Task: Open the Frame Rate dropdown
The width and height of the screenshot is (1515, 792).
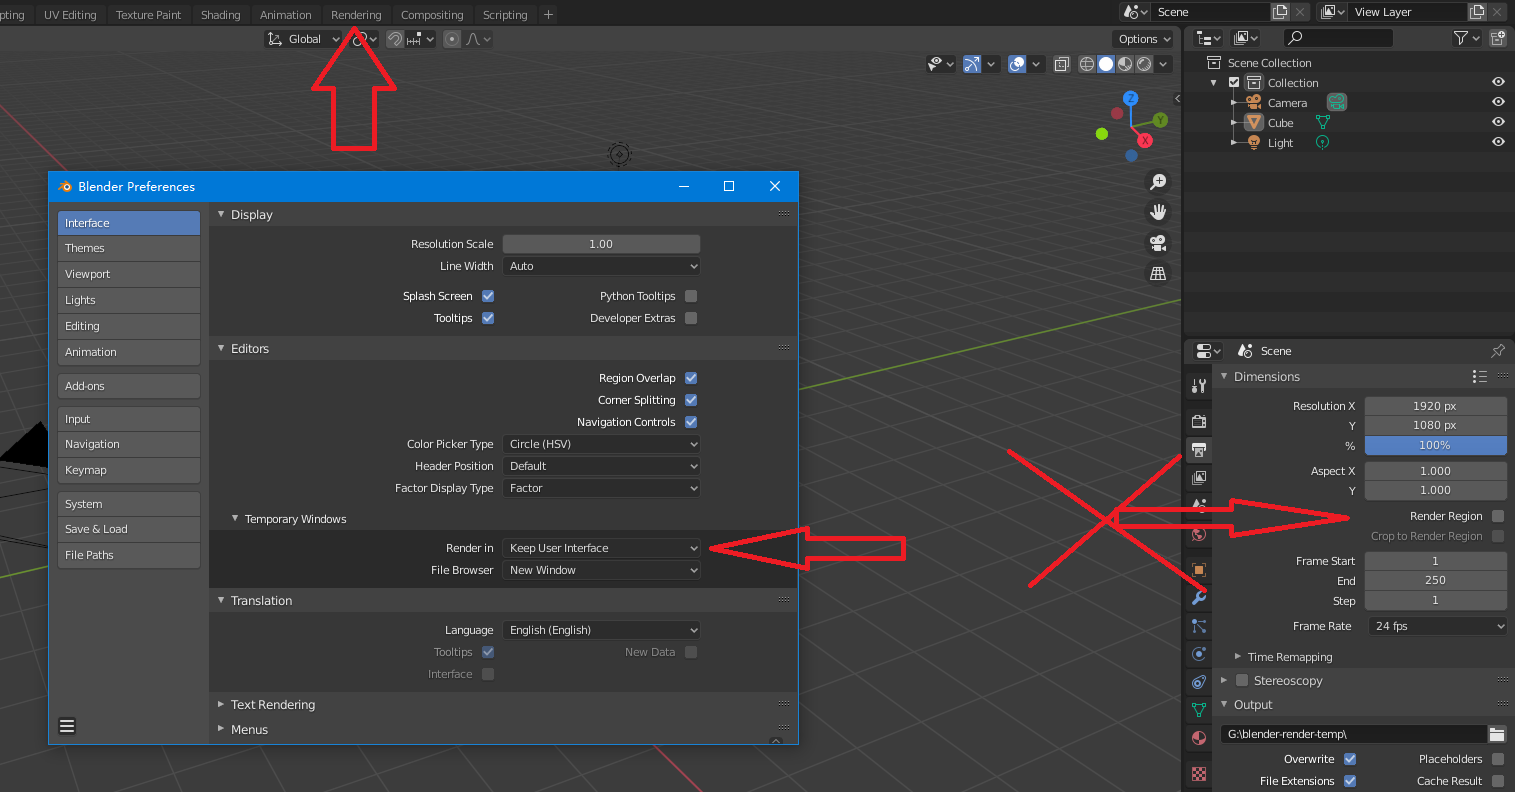Action: [1436, 626]
